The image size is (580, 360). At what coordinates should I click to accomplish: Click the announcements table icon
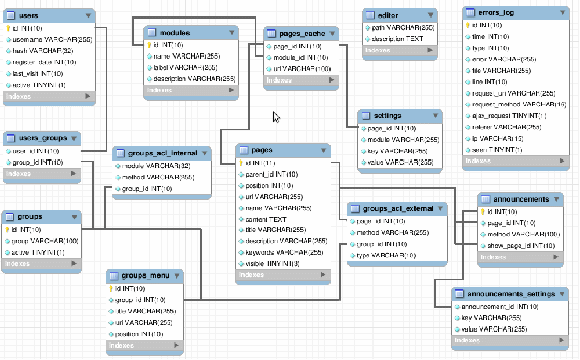pos(485,199)
